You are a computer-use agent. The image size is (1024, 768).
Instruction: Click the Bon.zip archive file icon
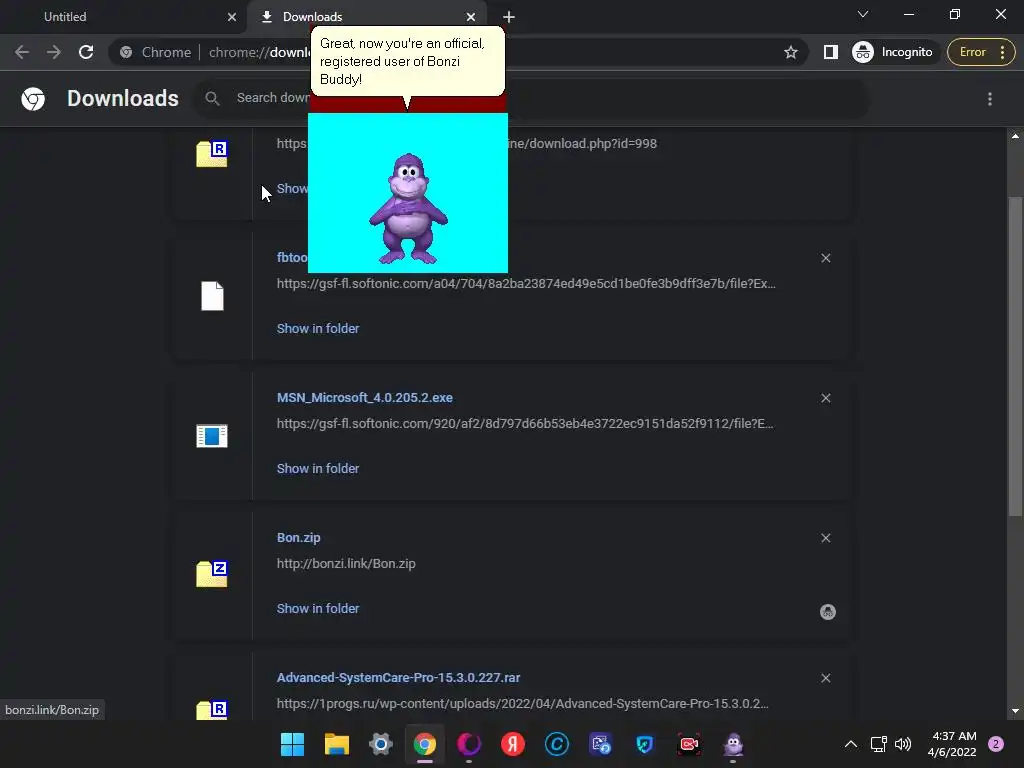click(x=212, y=573)
